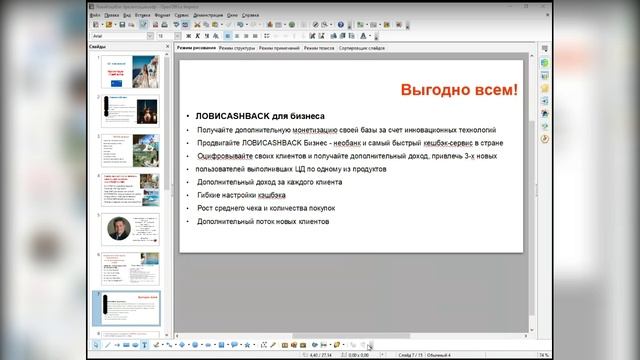640x360 pixels.
Task: Toggle text shadow formatting
Action: click(216, 36)
